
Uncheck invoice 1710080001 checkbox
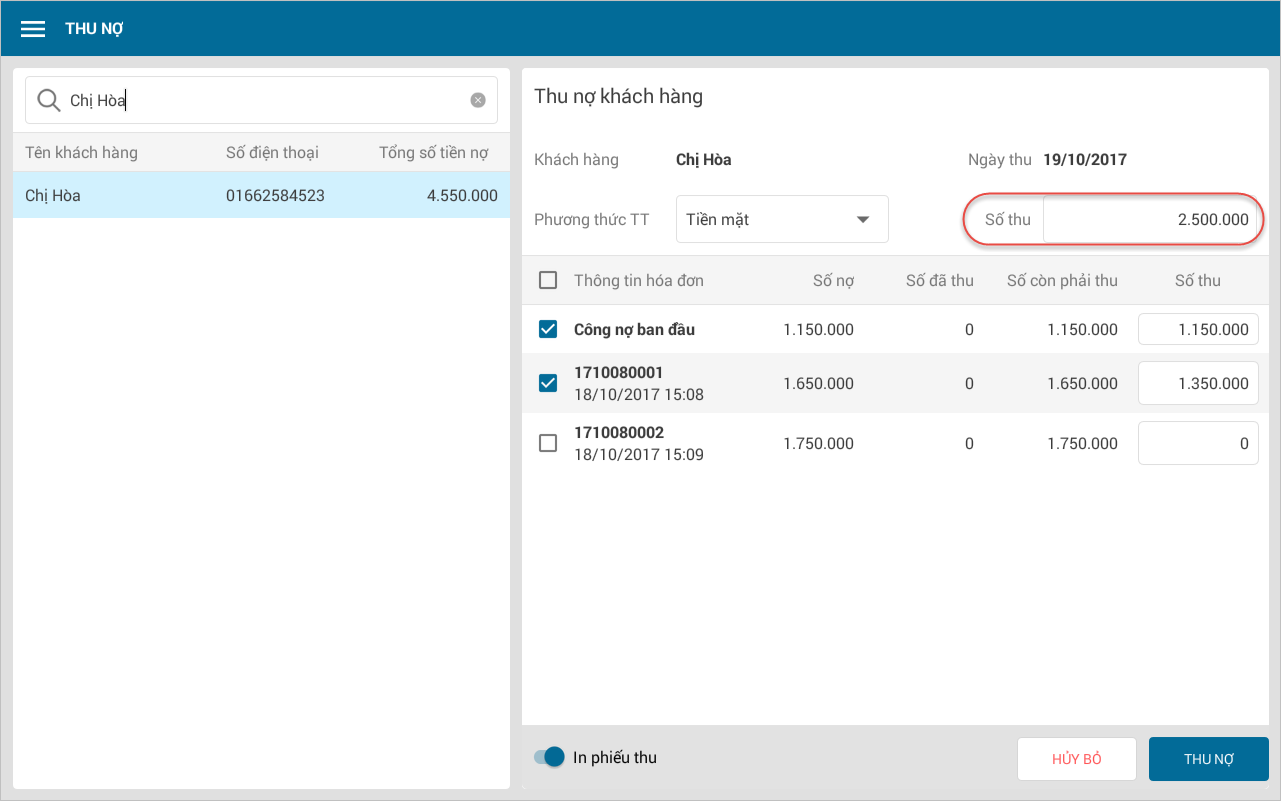[548, 383]
